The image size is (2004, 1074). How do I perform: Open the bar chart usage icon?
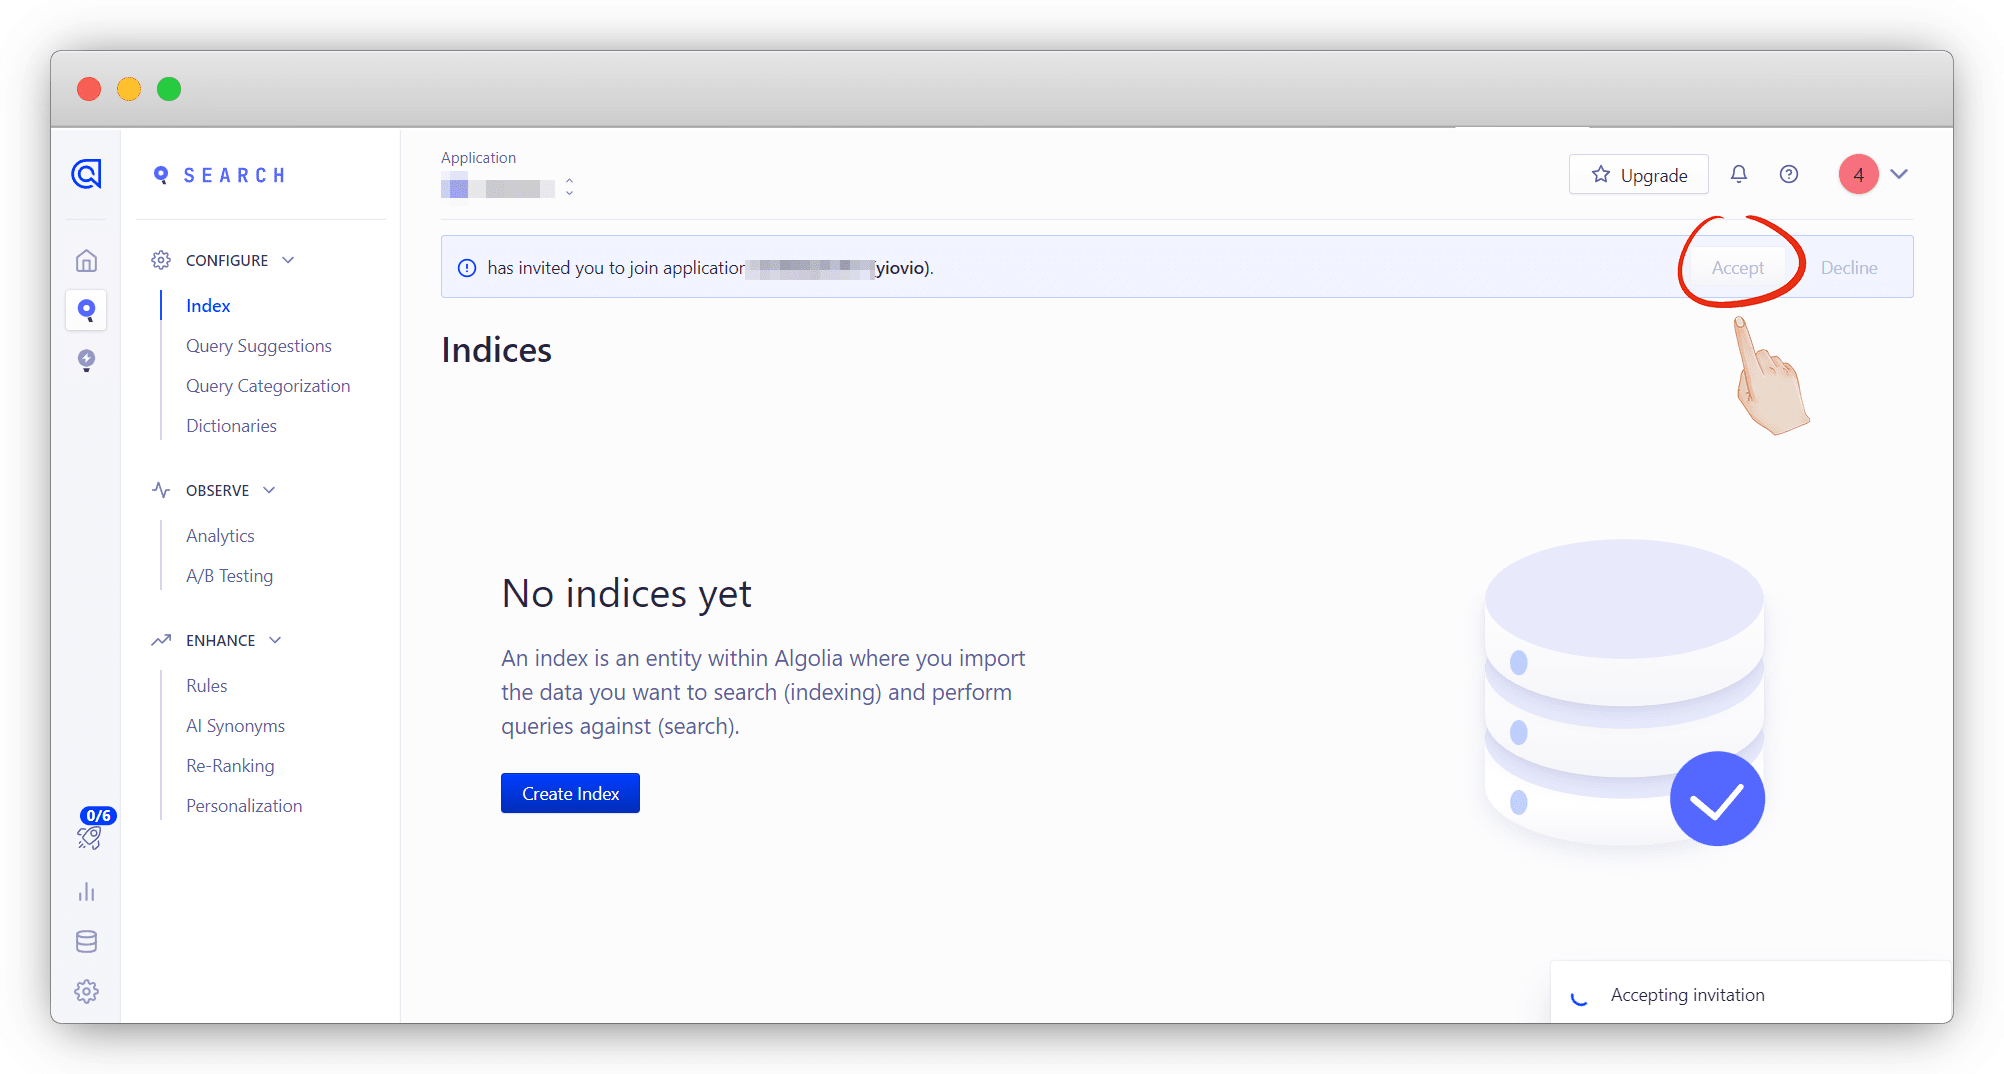click(87, 892)
